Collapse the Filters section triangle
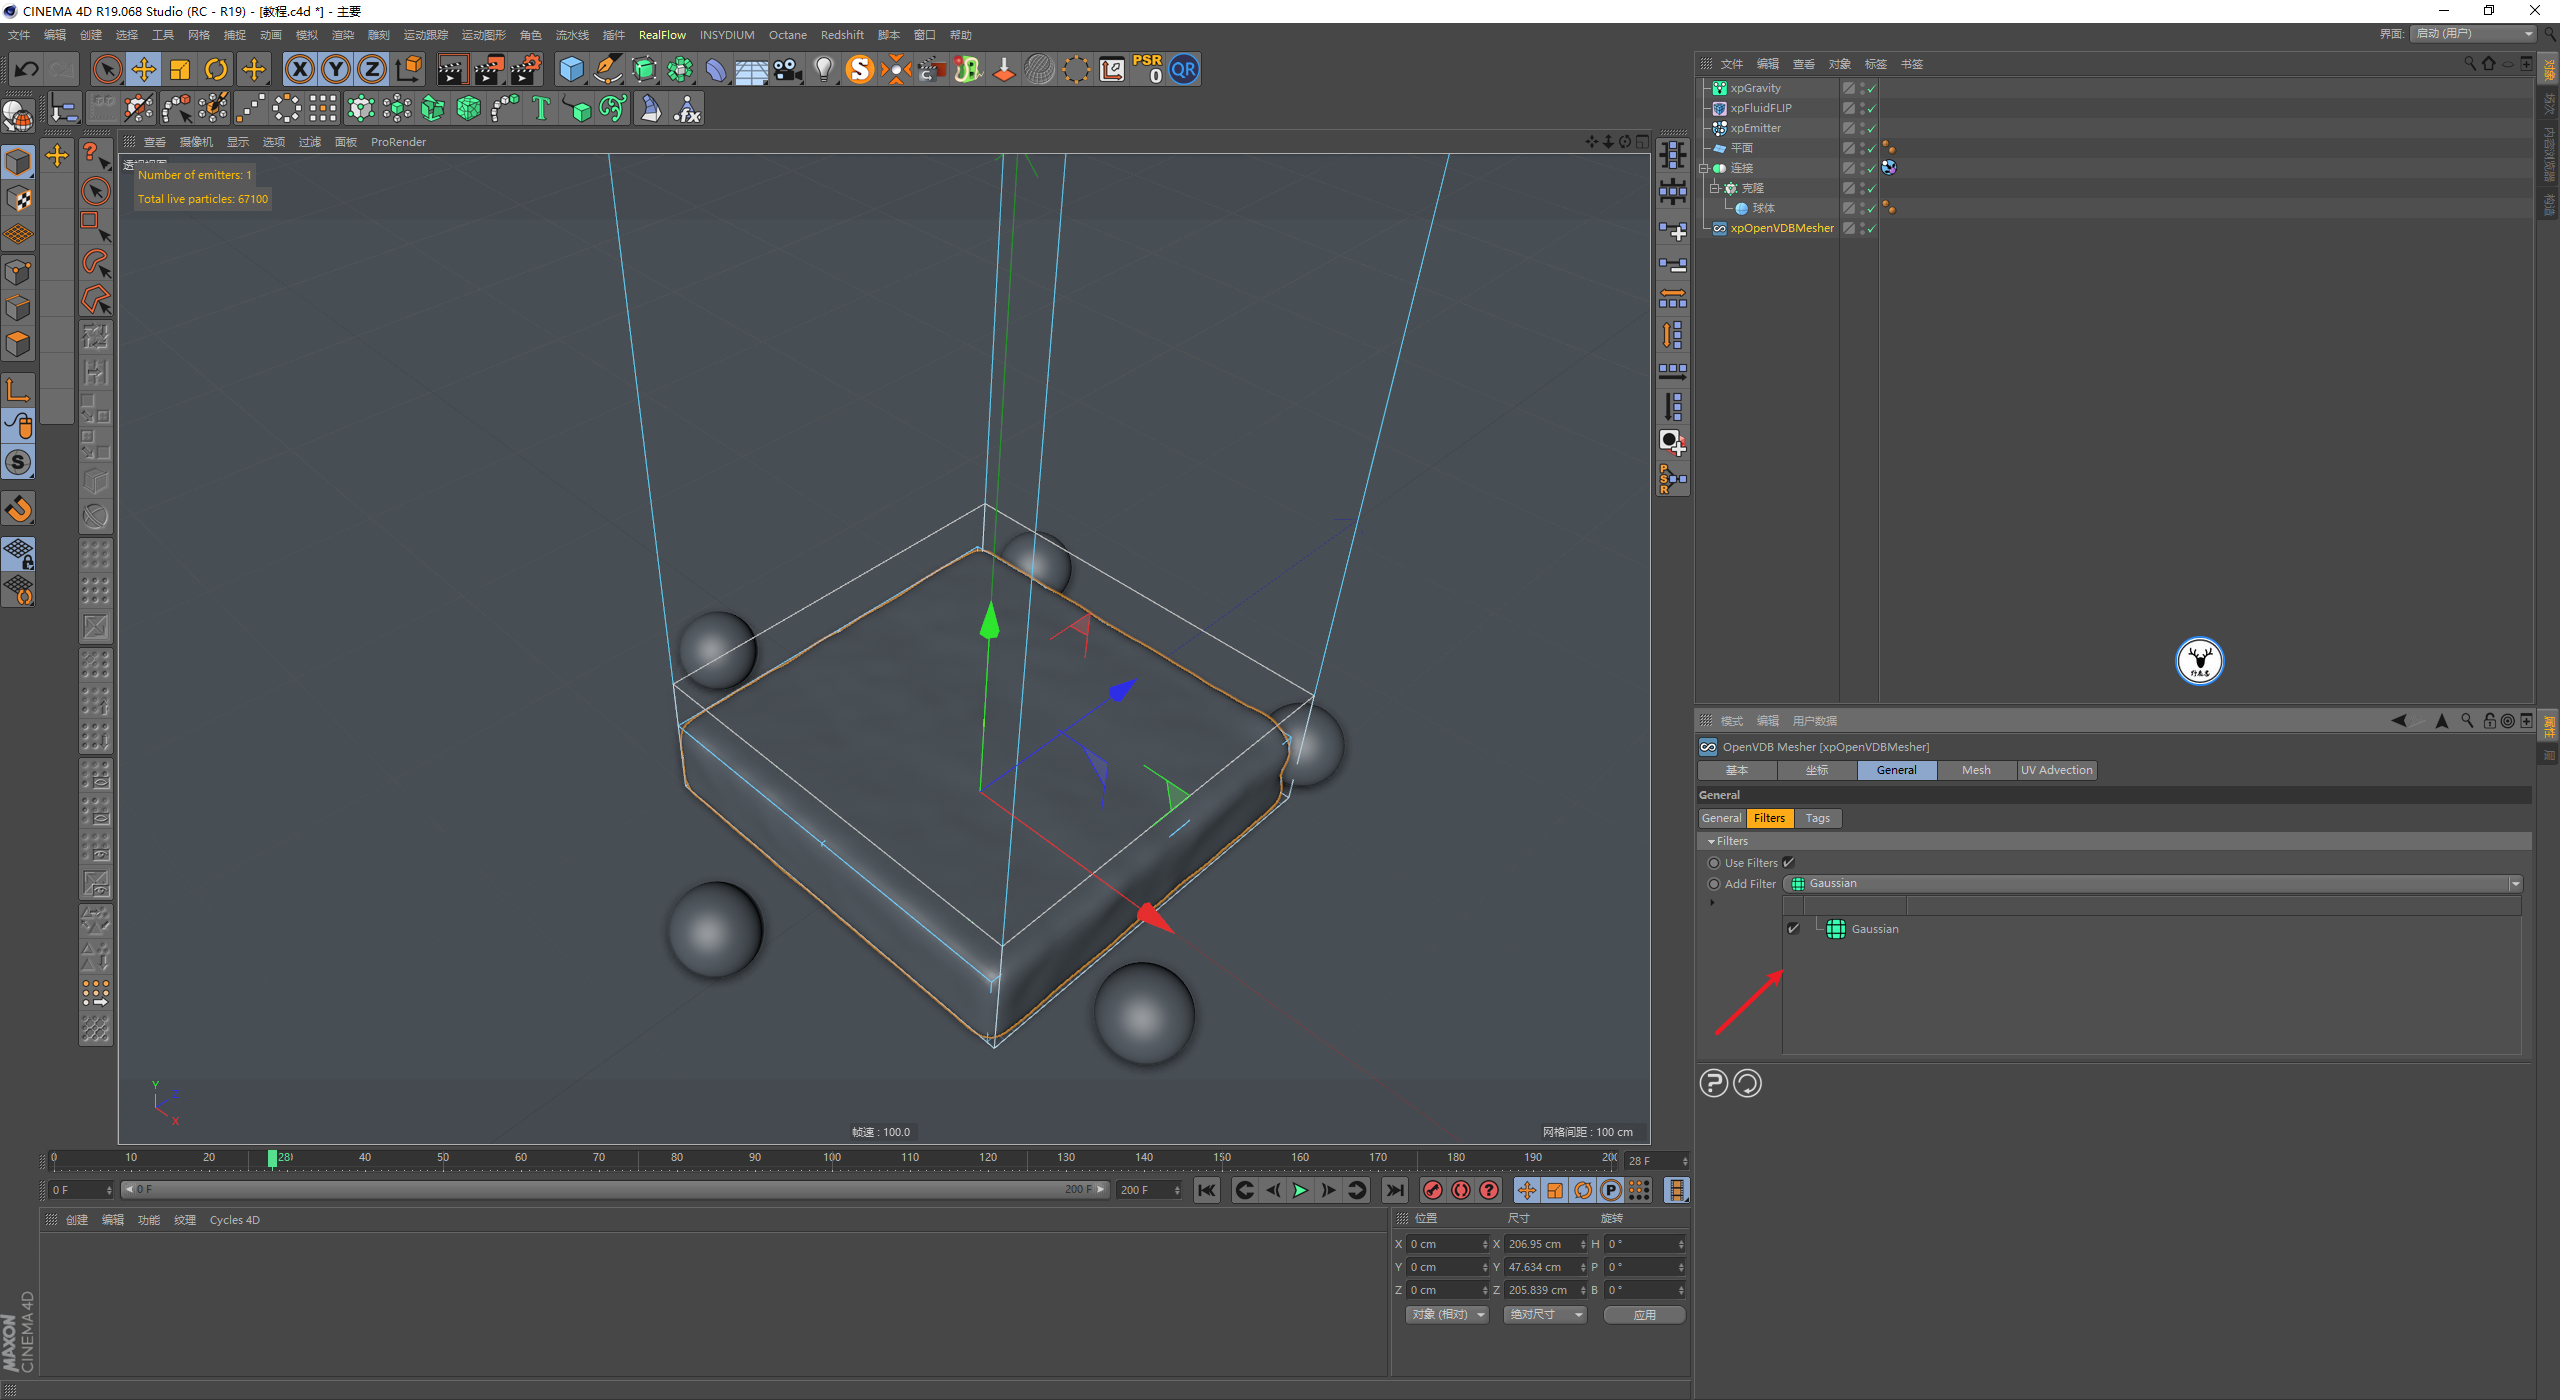Viewport: 2560px width, 1400px height. click(1711, 841)
